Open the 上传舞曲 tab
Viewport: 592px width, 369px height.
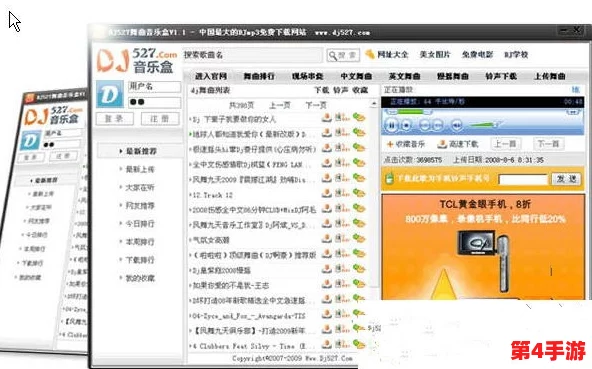(x=550, y=76)
